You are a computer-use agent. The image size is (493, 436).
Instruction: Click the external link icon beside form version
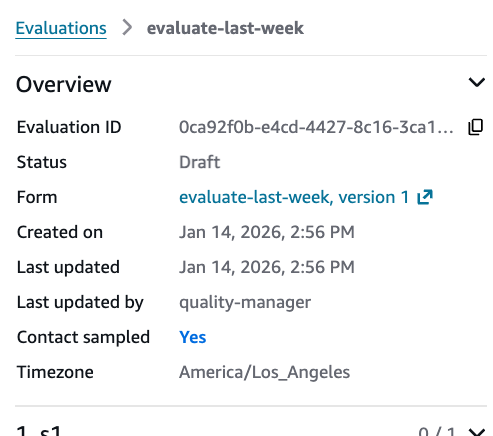(x=425, y=197)
